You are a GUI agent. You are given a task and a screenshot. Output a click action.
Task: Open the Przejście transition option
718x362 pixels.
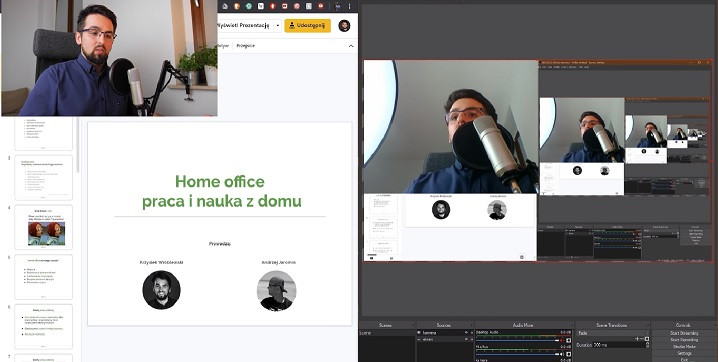[x=245, y=46]
